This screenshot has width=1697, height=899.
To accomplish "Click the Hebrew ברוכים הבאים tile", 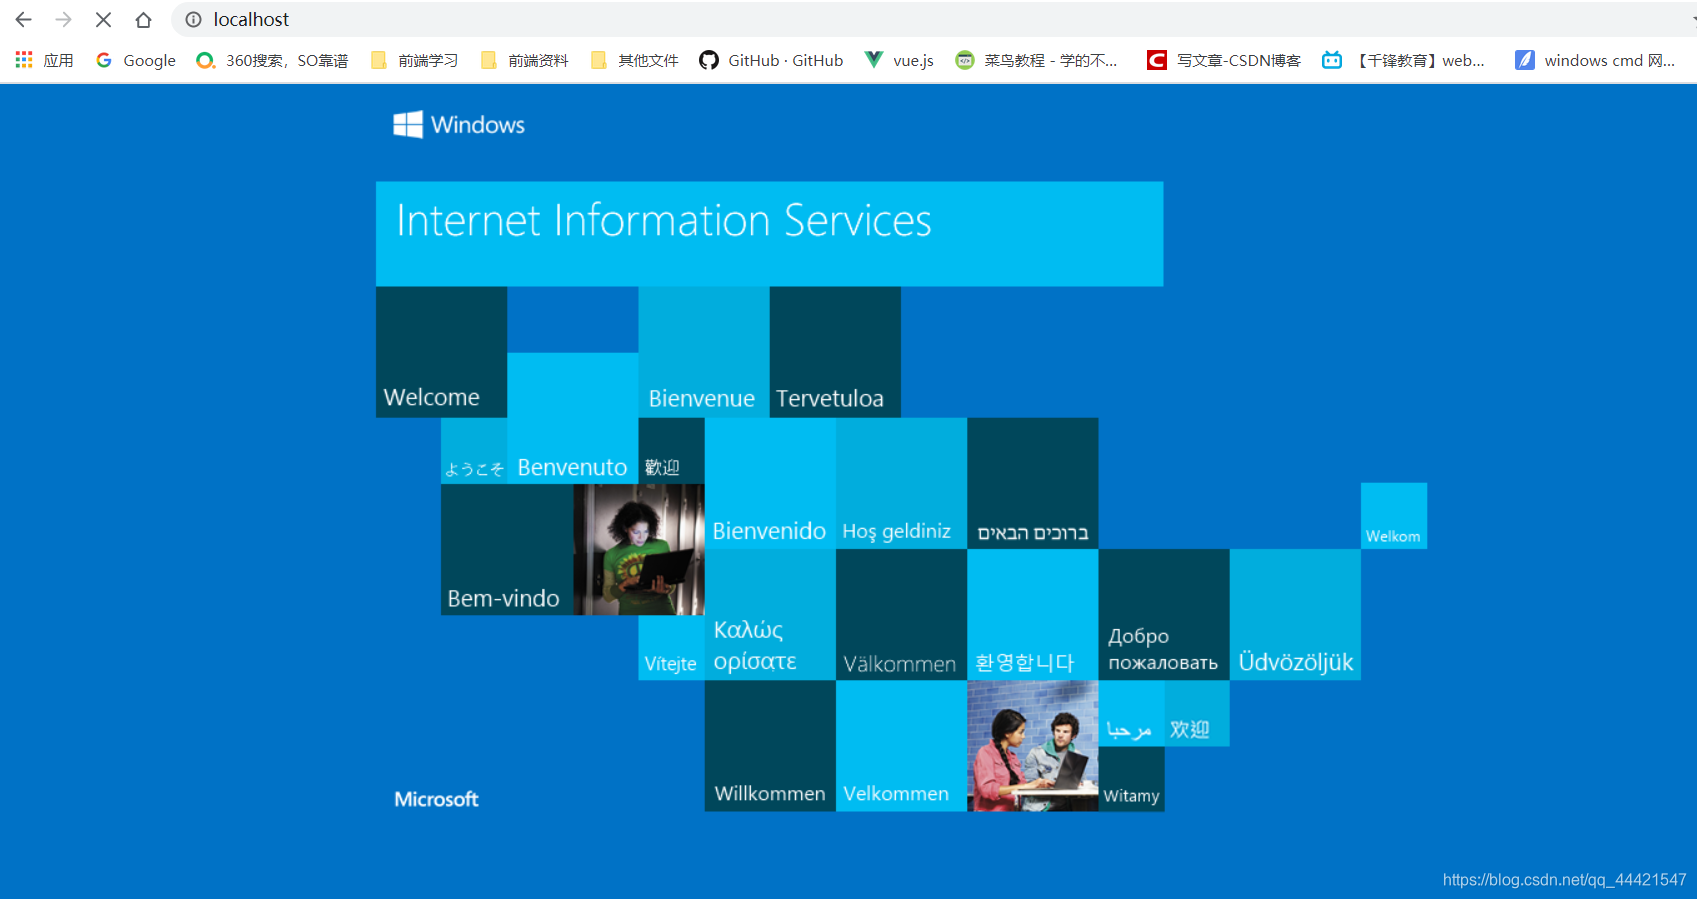I will (x=1033, y=483).
